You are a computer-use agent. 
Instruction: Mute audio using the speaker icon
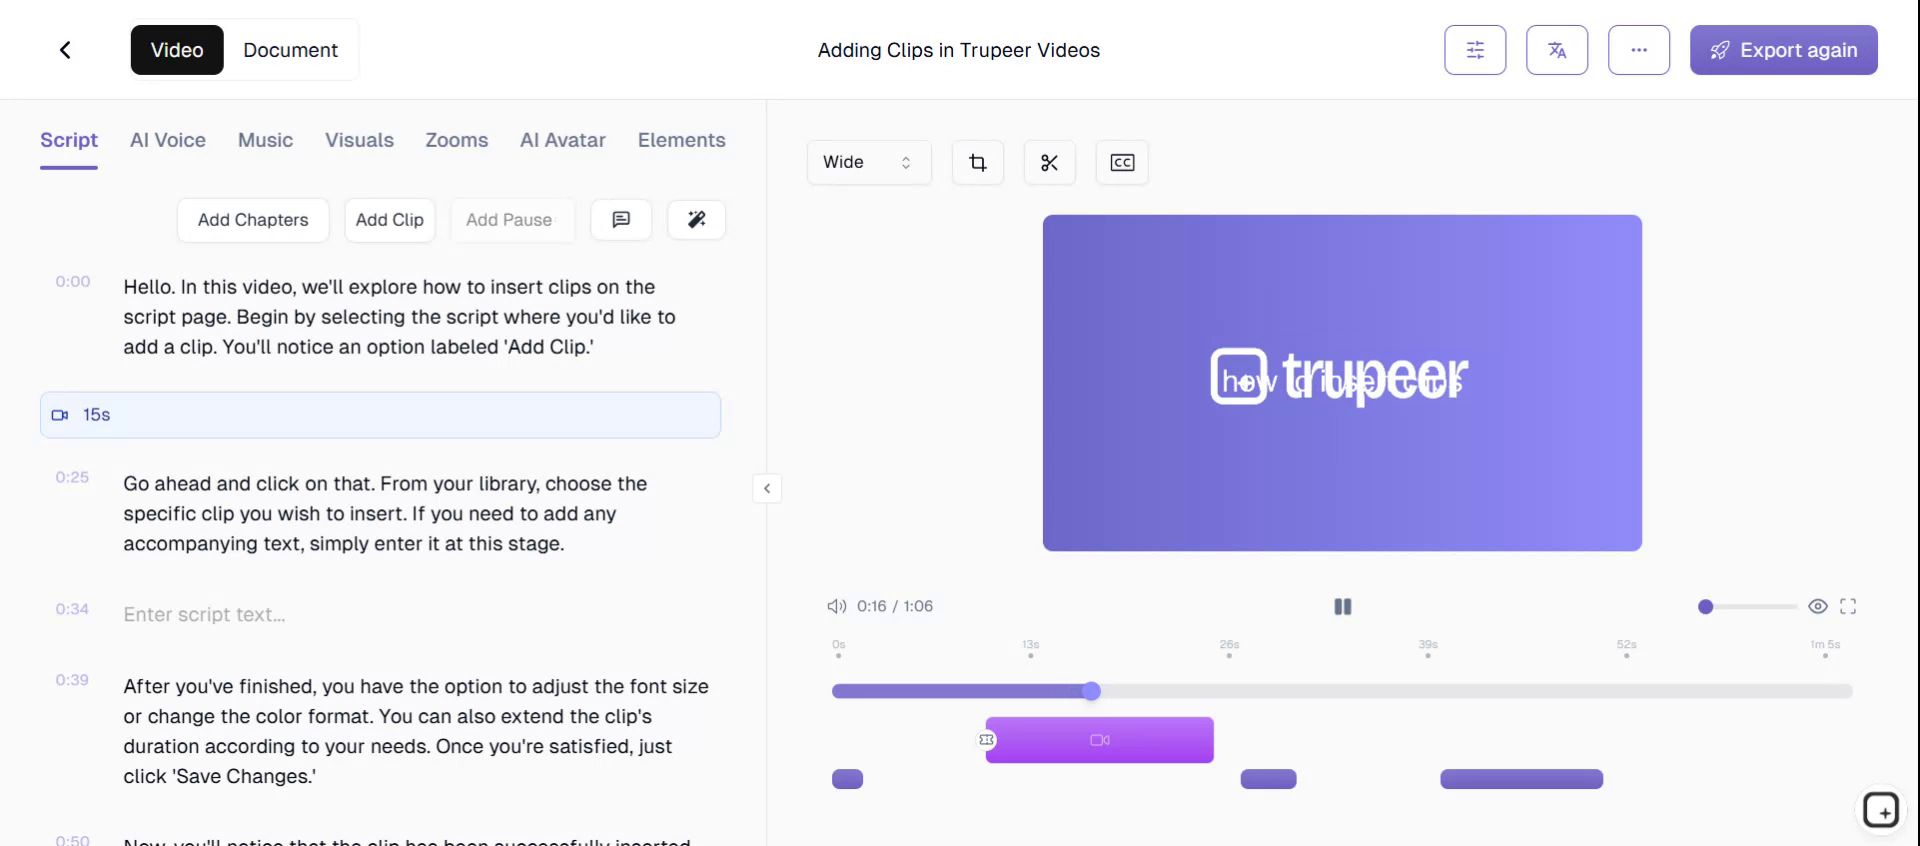coord(837,606)
